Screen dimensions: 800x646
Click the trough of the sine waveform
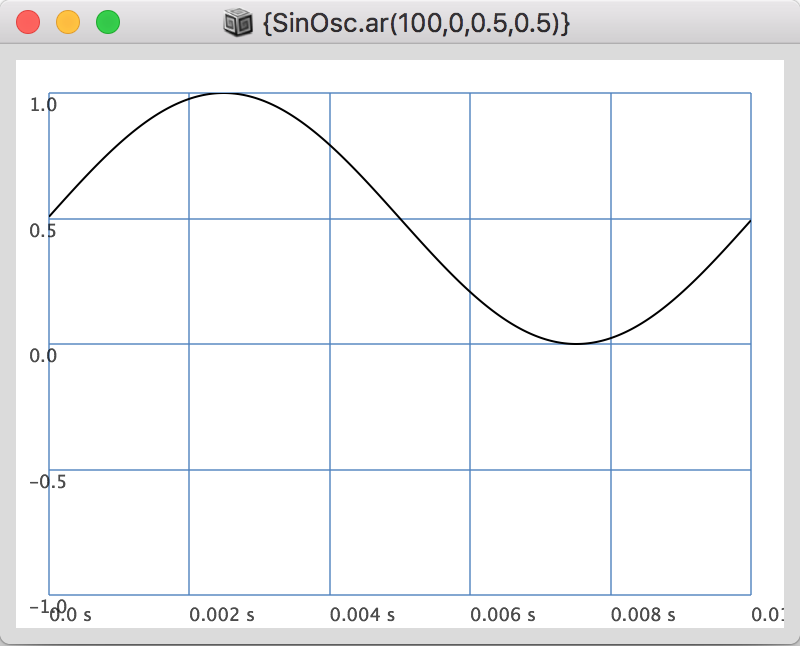[x=576, y=344]
